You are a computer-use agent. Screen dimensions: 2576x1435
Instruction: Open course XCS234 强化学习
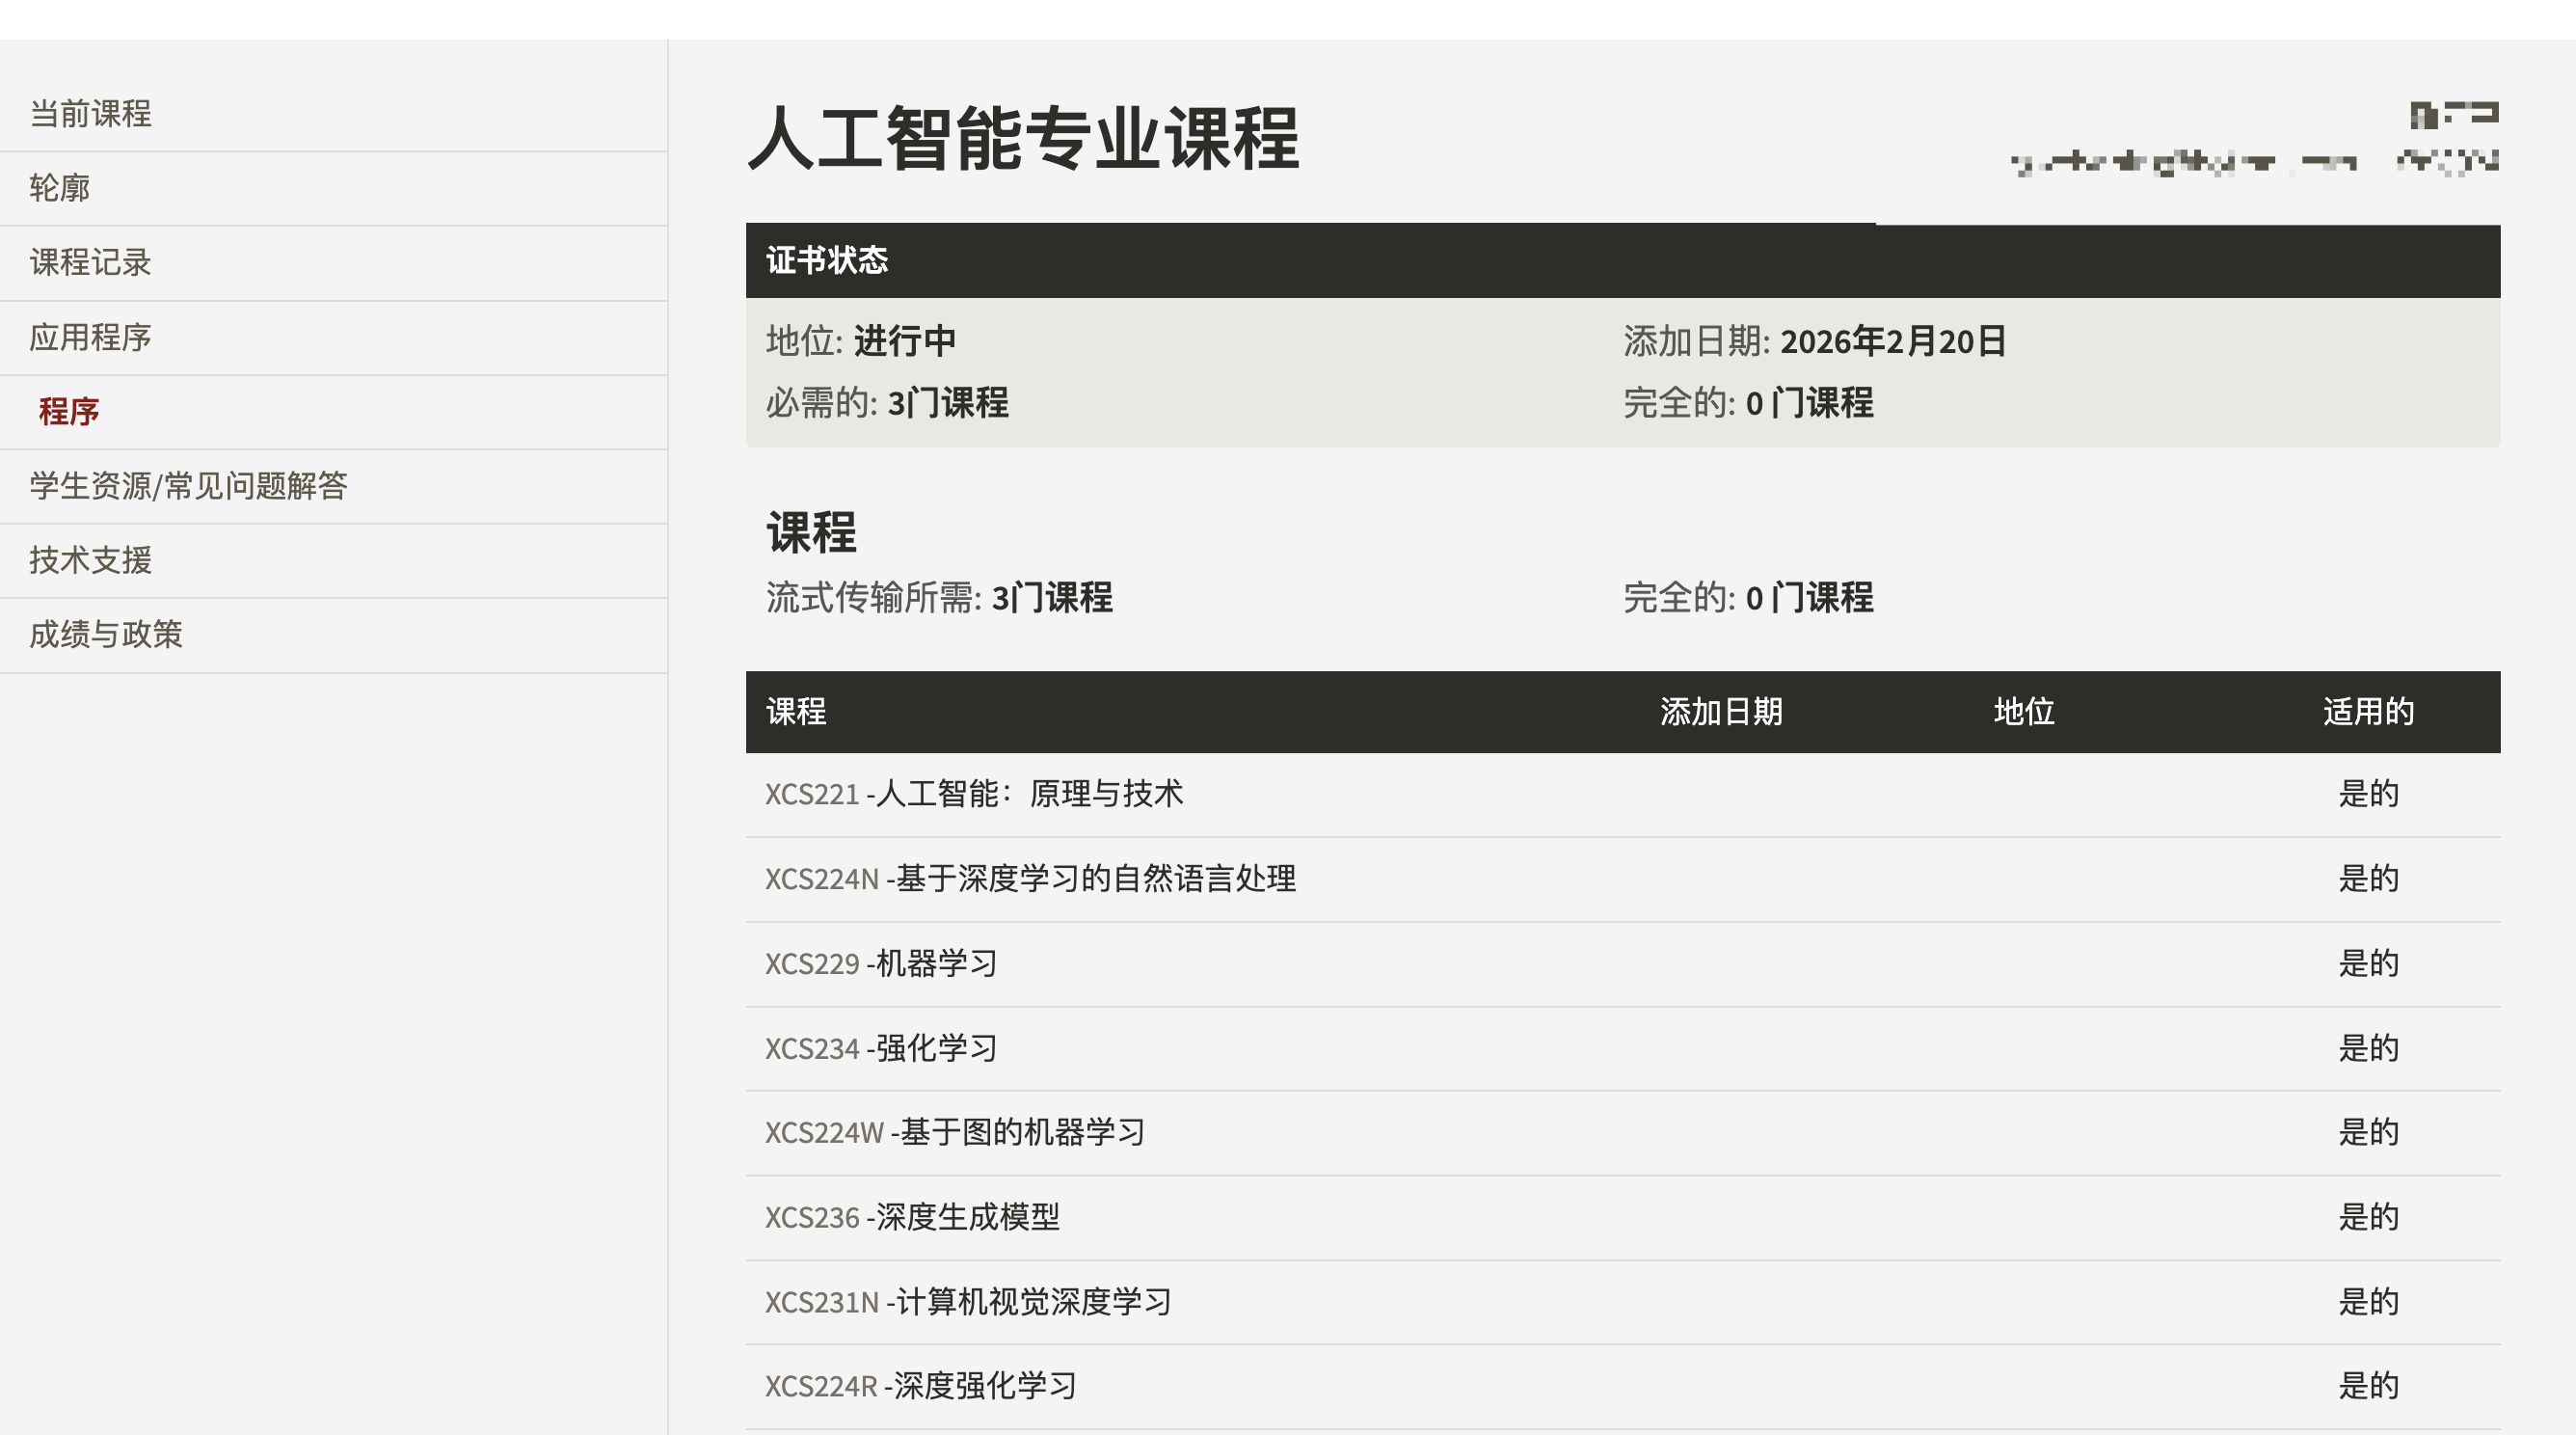881,1048
